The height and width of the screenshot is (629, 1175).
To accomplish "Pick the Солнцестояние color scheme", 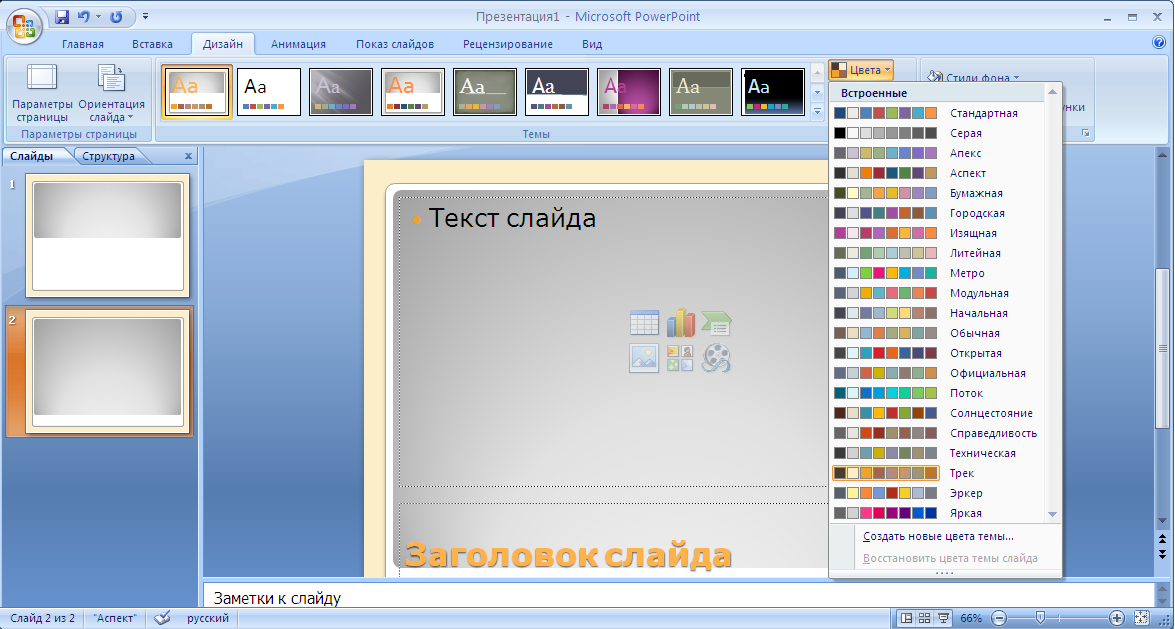I will coord(938,413).
